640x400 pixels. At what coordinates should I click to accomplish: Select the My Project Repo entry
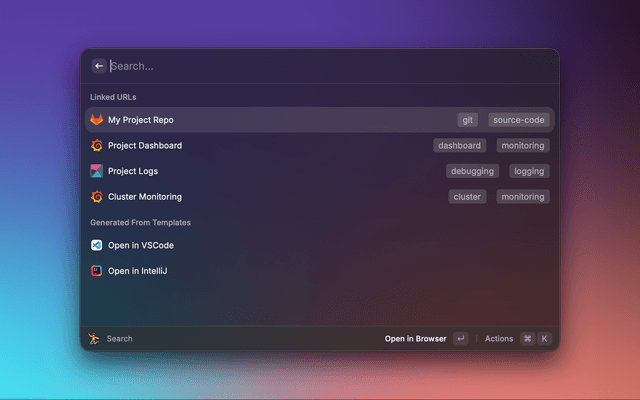141,120
